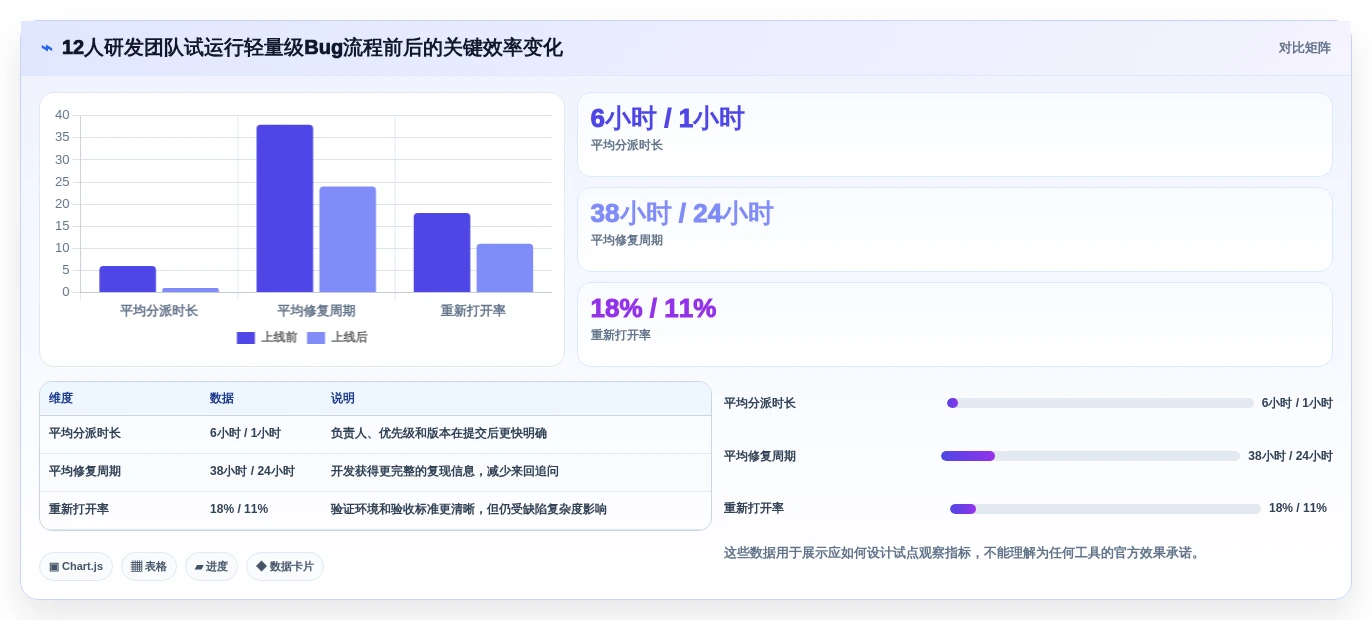Click the 上线后 bar for 平均分派时长

click(x=190, y=290)
